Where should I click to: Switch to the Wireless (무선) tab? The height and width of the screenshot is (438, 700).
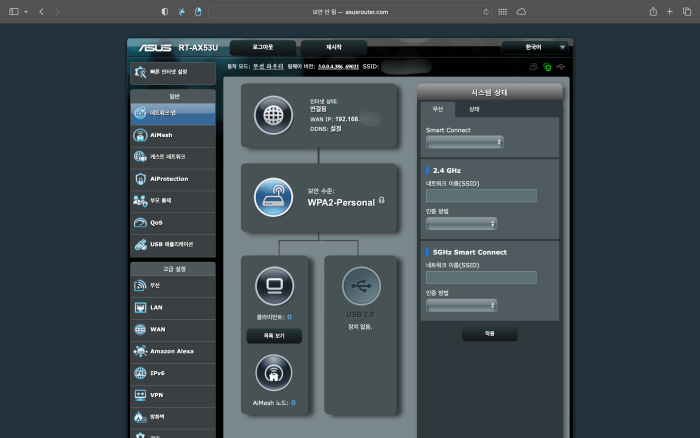438,109
